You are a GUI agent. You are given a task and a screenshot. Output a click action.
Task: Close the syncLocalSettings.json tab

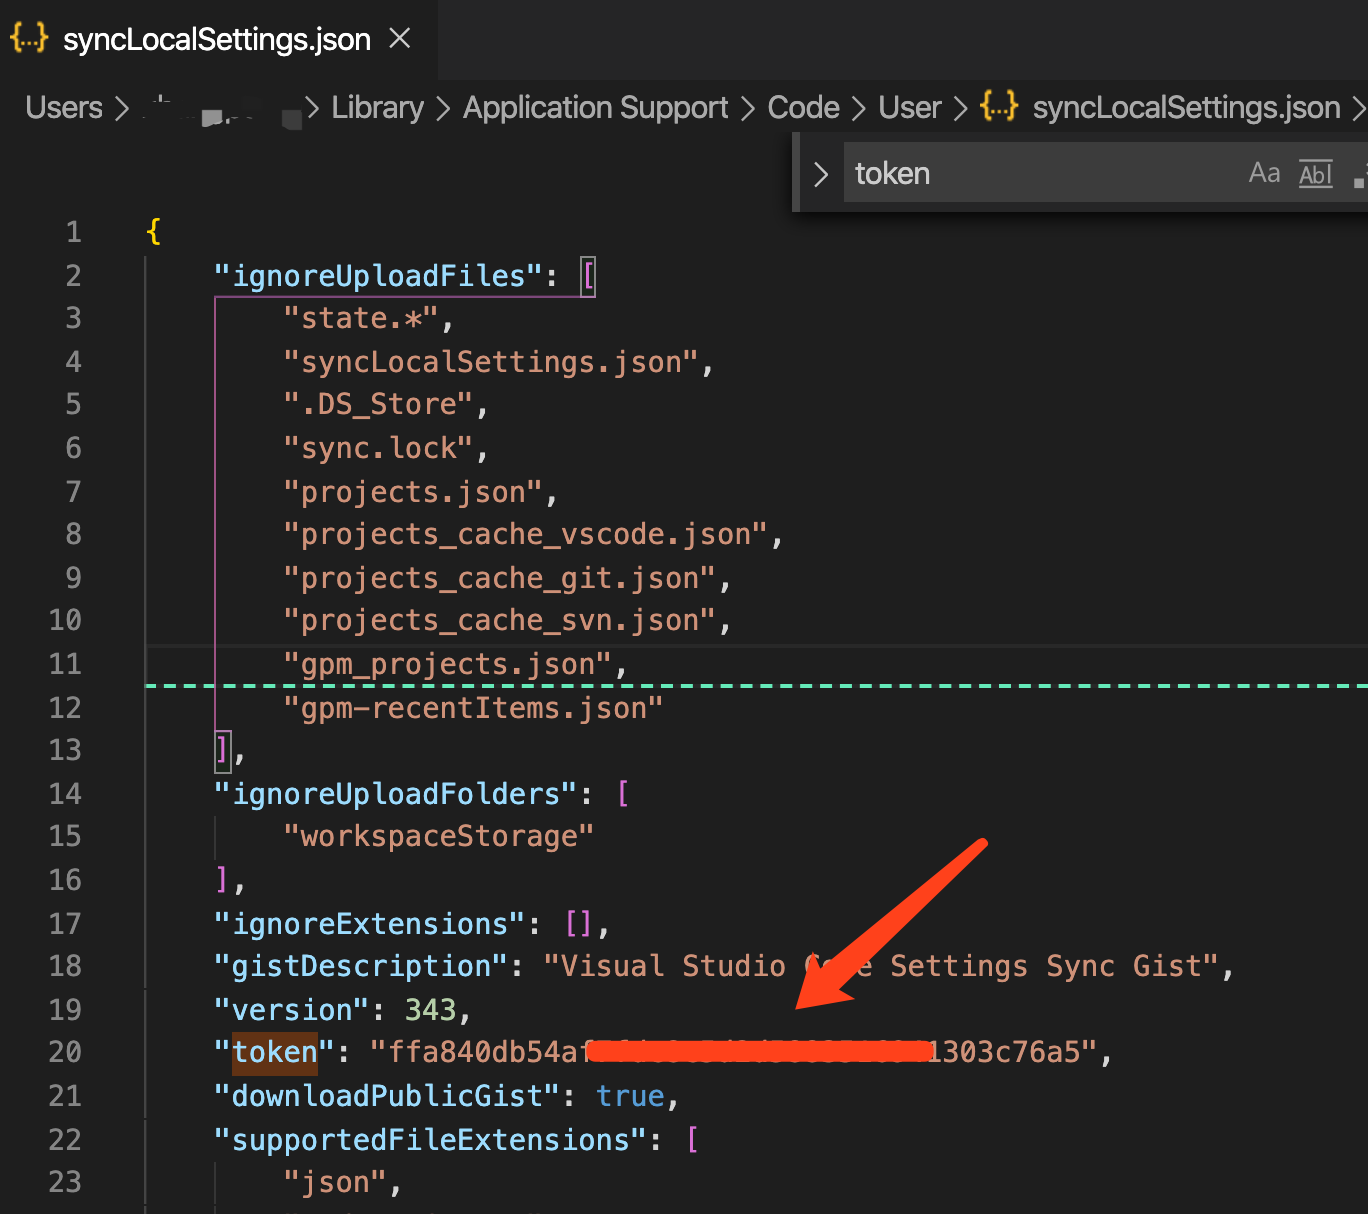point(400,39)
